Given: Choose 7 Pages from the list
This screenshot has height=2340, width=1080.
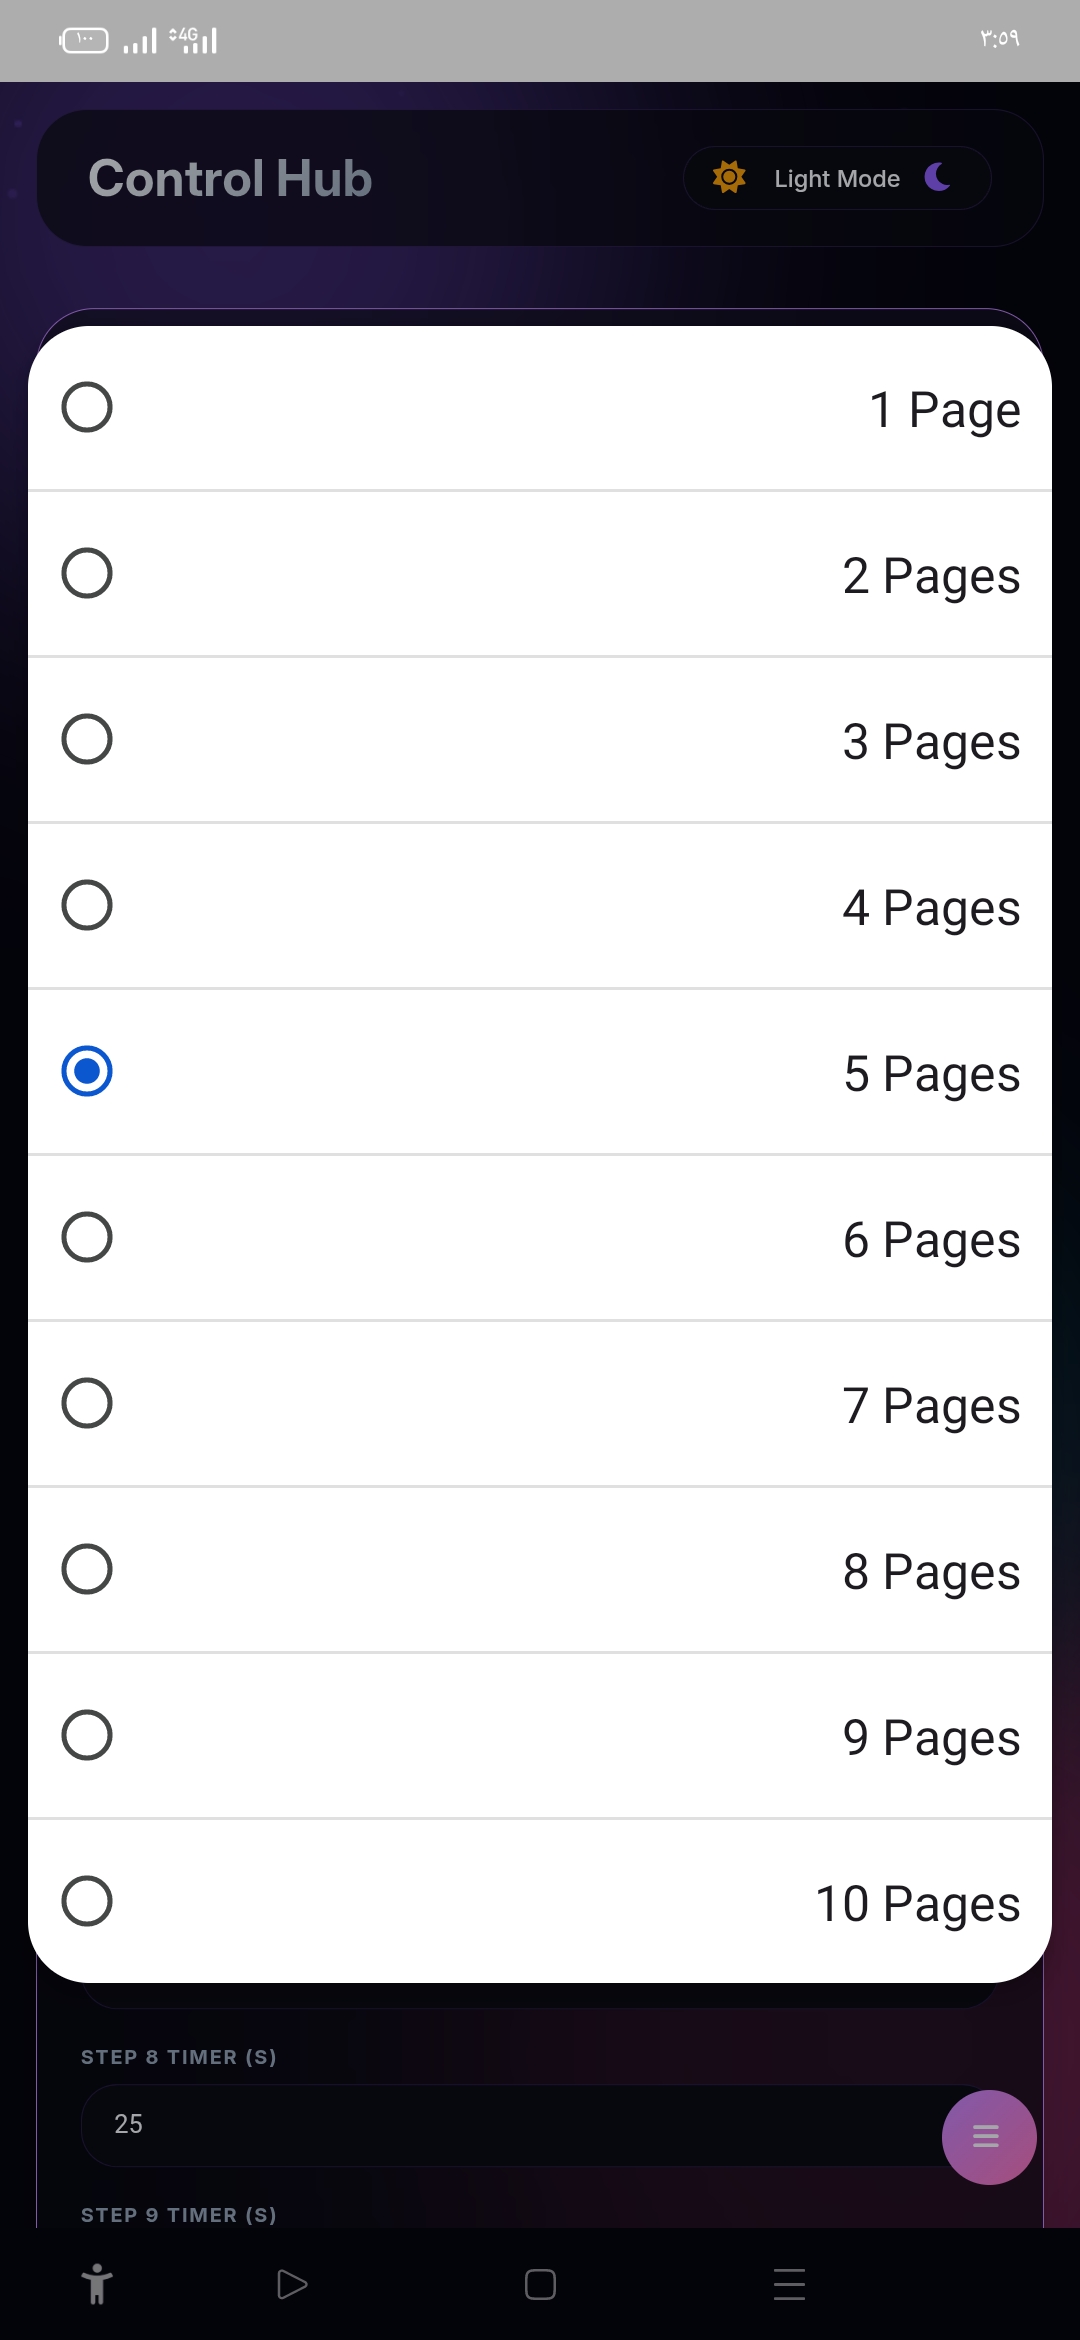Looking at the screenshot, I should click(540, 1405).
